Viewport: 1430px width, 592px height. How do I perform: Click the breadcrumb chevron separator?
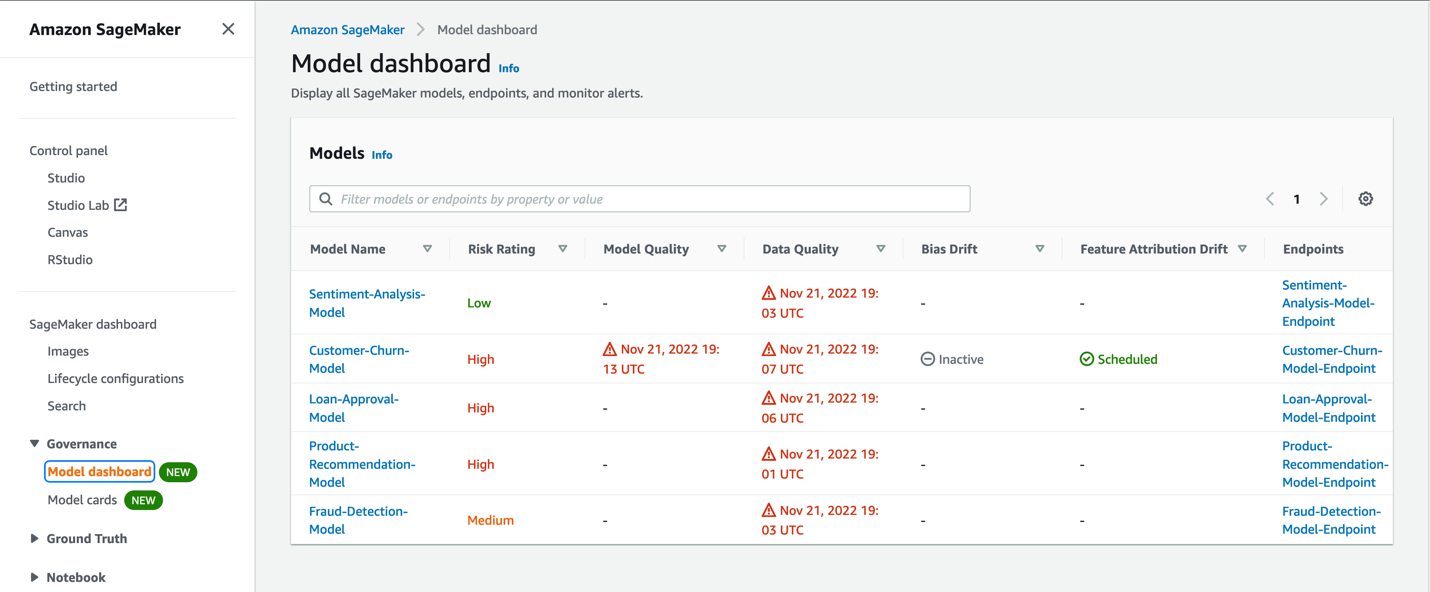click(421, 30)
